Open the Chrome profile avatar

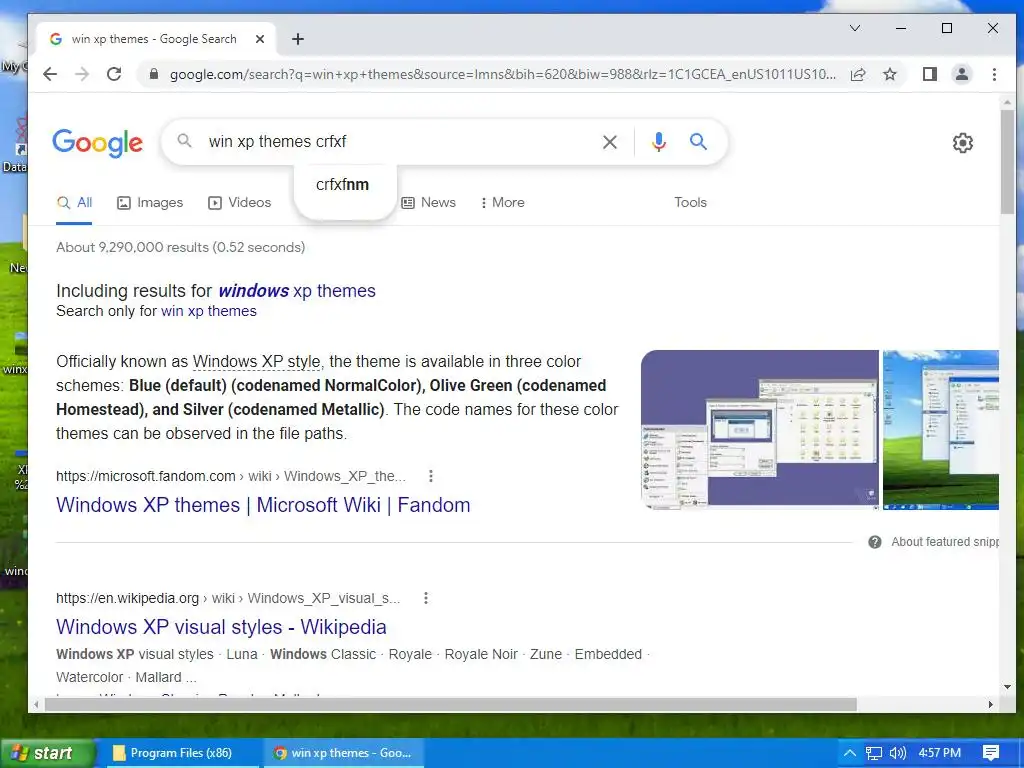[962, 74]
